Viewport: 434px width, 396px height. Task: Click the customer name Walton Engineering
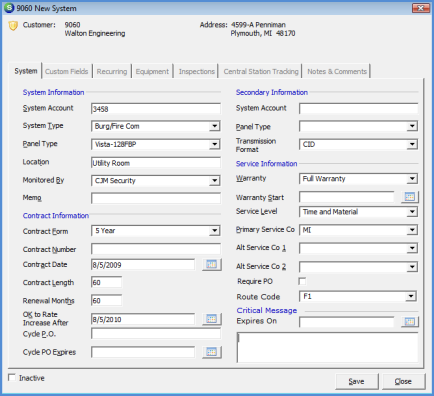pos(95,33)
